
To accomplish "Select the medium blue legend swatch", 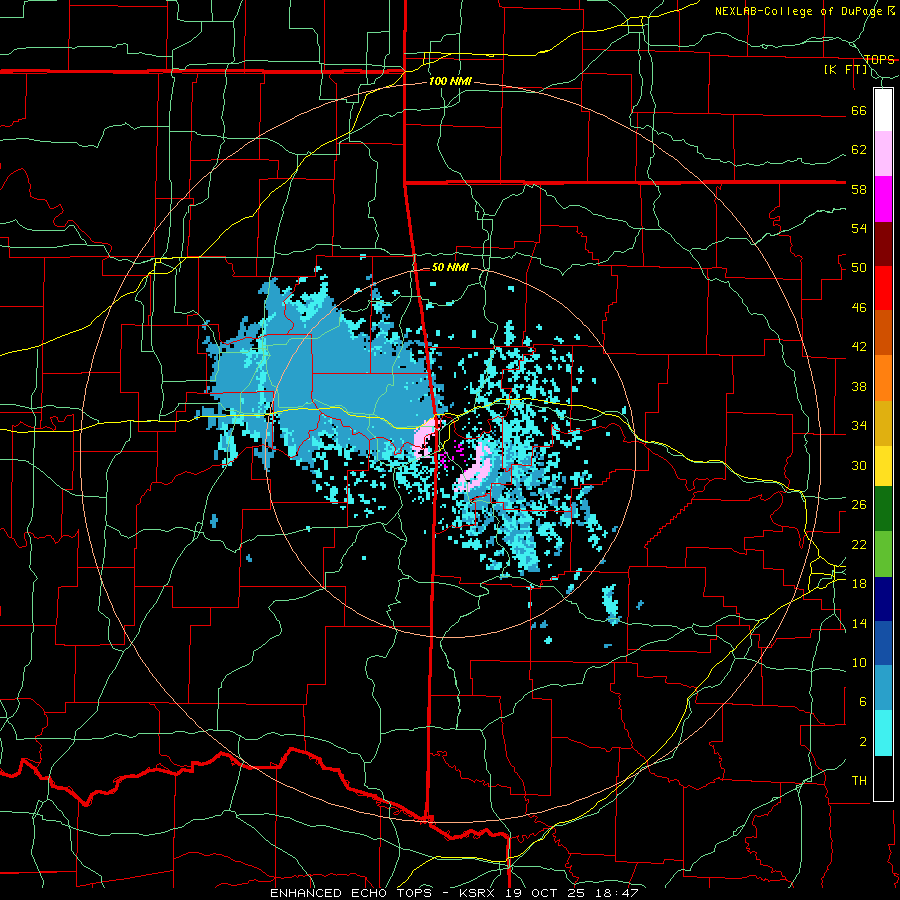I will [x=883, y=643].
